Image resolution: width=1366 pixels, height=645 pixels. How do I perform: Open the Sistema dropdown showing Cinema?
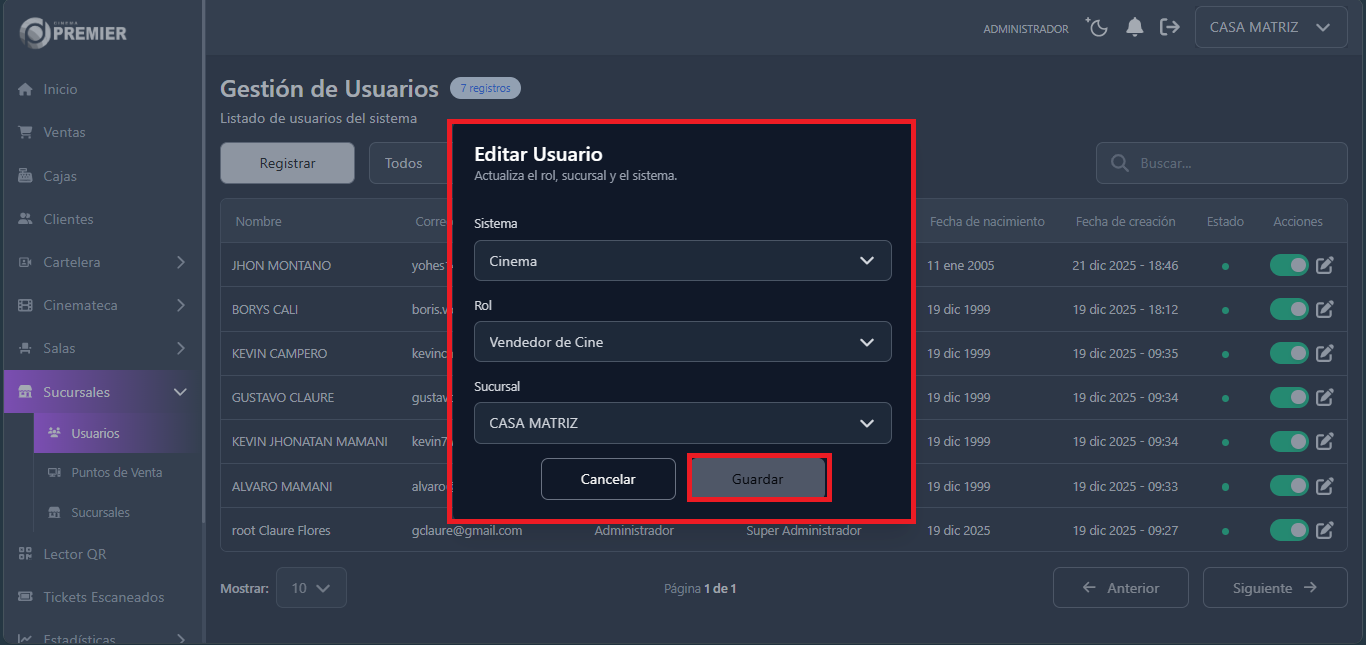[x=682, y=260]
